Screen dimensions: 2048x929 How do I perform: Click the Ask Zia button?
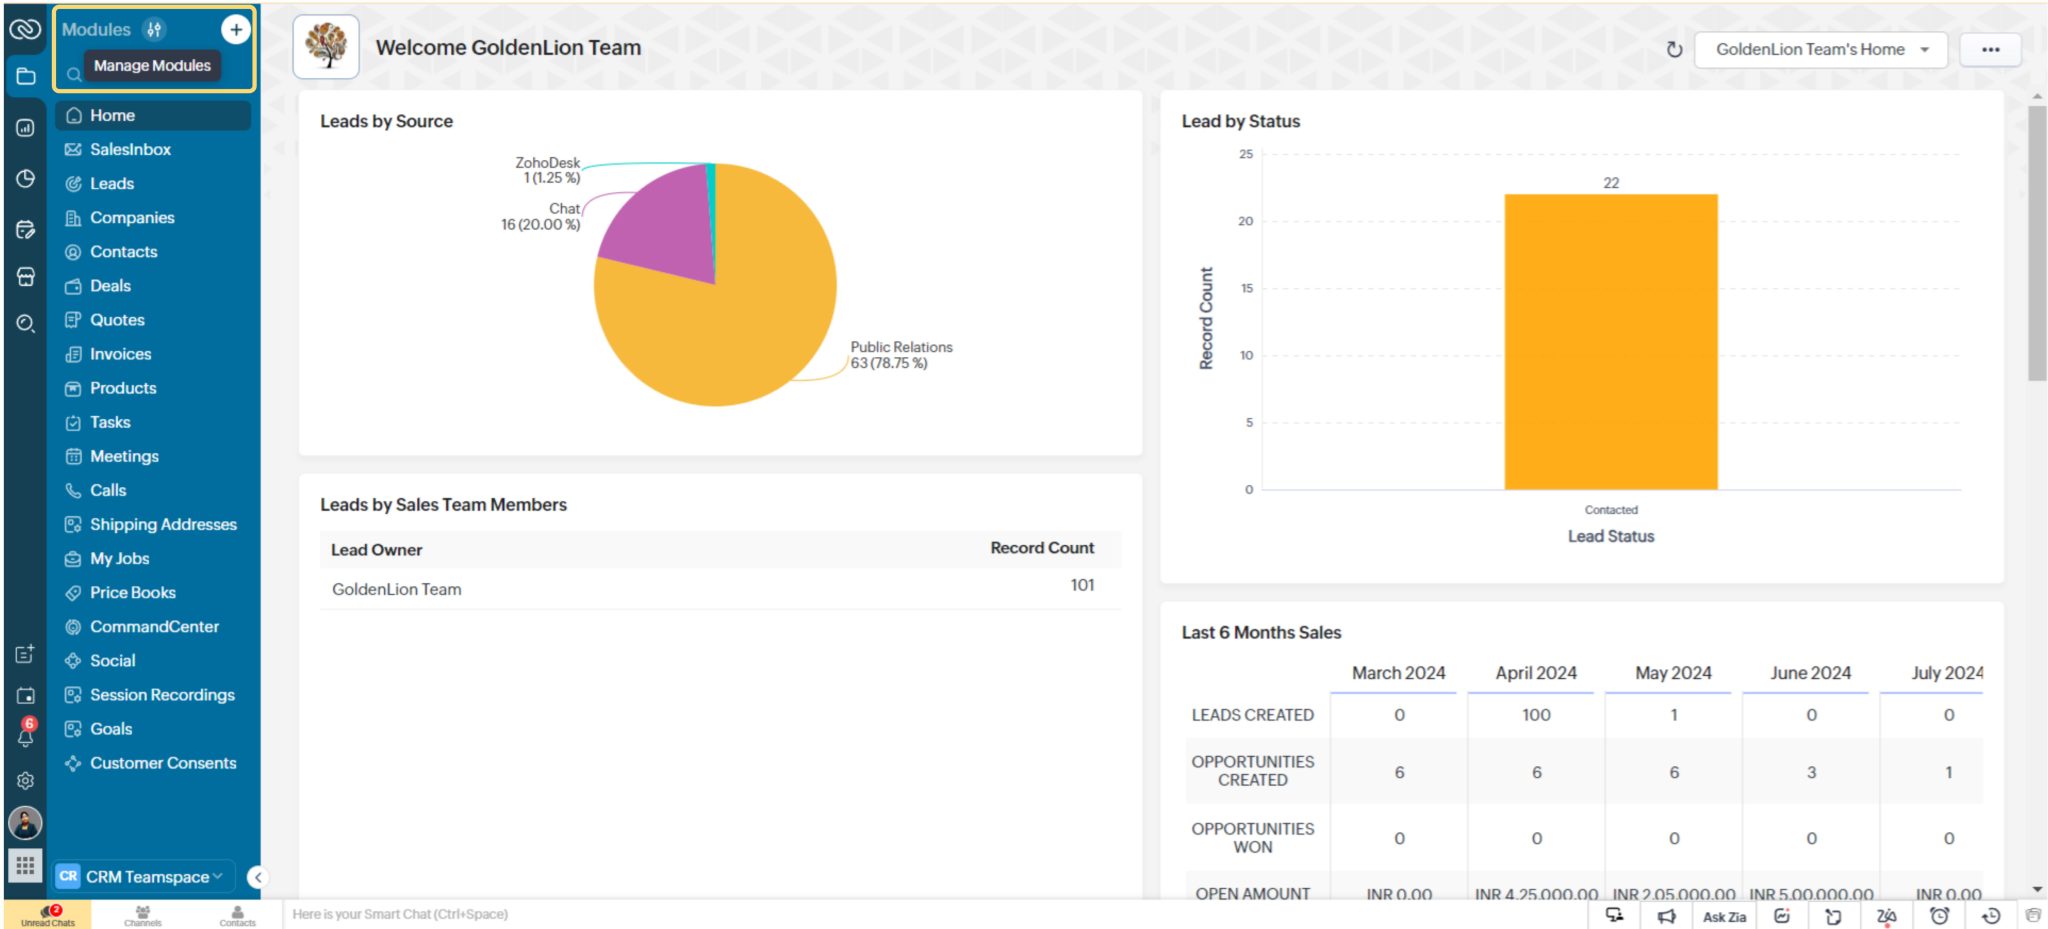[x=1725, y=915]
